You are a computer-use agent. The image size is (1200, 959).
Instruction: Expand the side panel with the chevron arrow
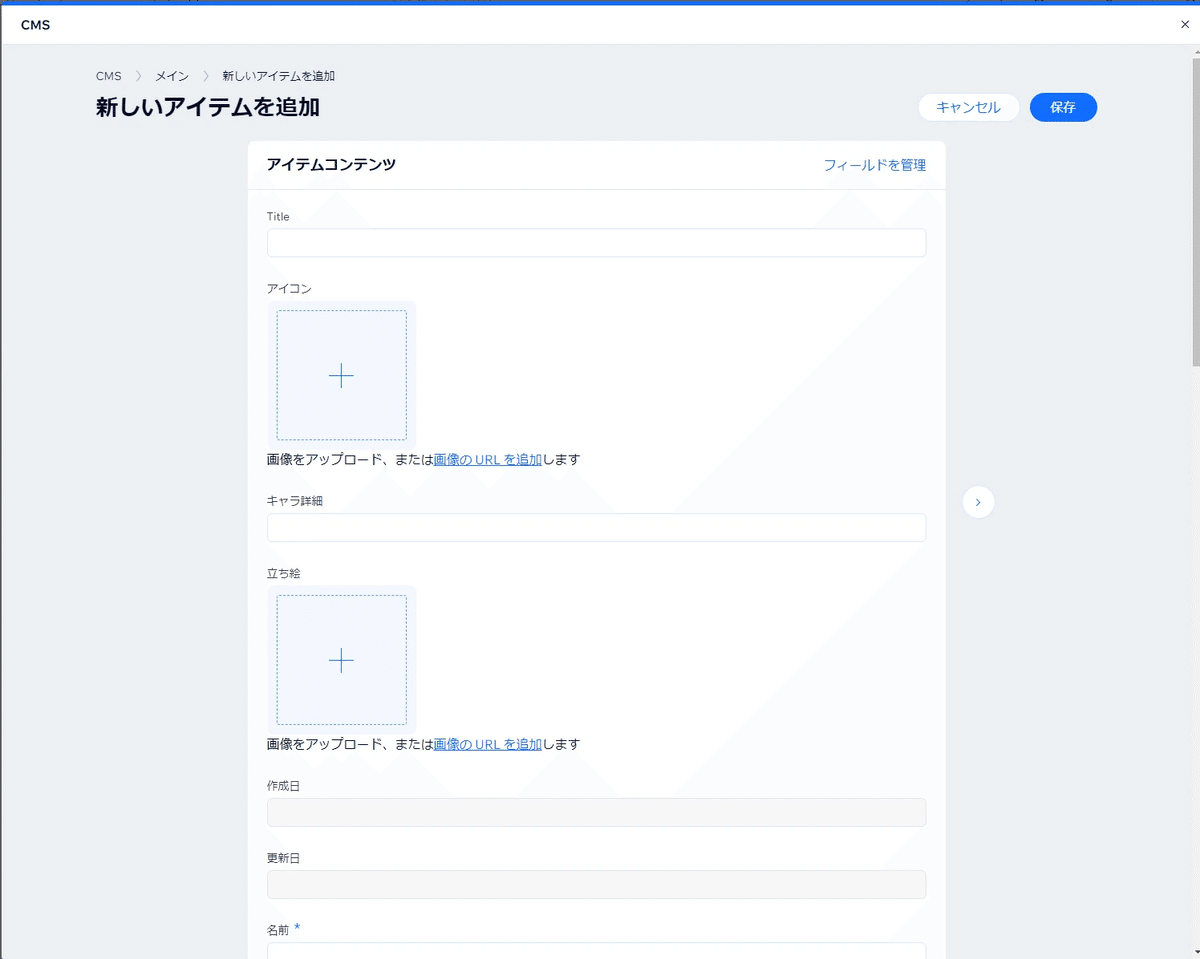(x=978, y=502)
